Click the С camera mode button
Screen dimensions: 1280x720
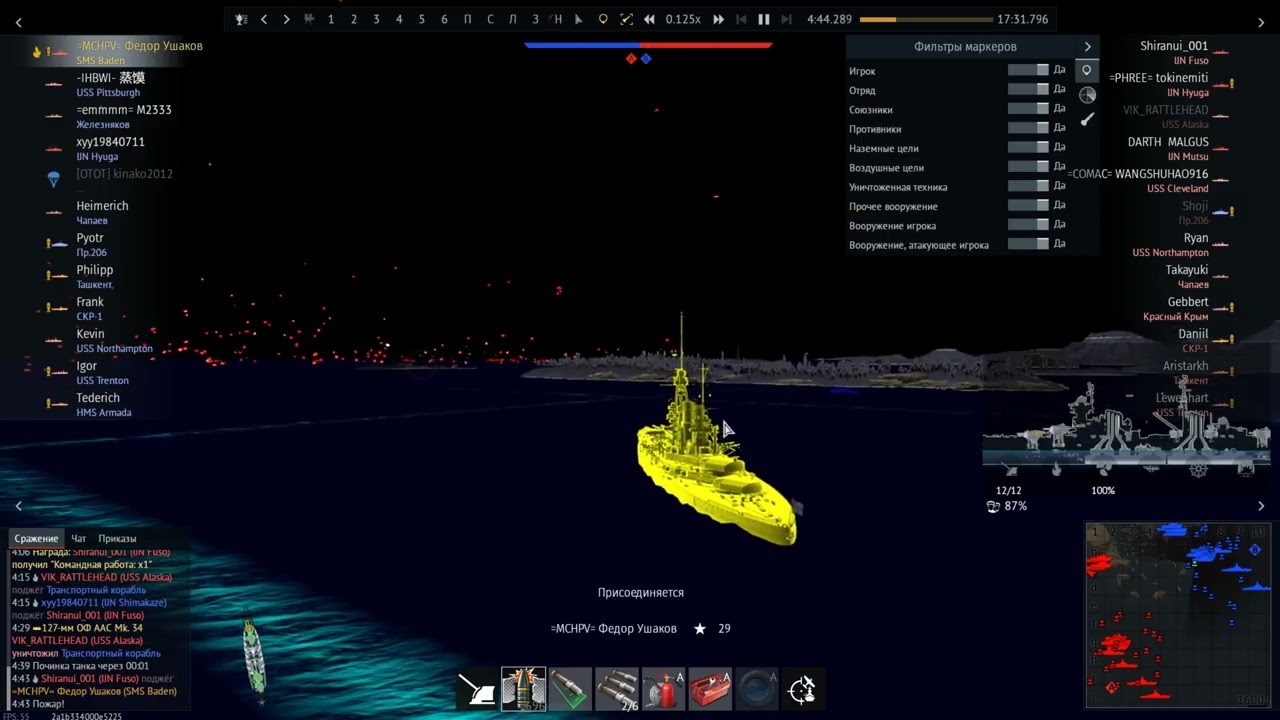[x=490, y=19]
